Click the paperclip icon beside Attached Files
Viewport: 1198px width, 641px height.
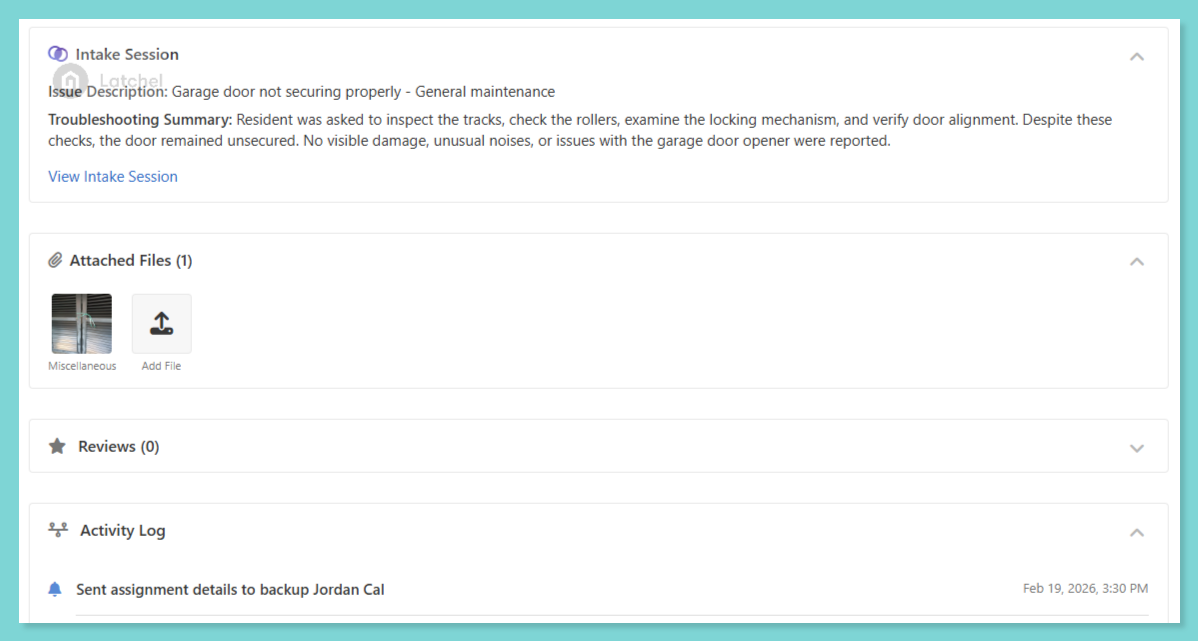[x=55, y=261]
